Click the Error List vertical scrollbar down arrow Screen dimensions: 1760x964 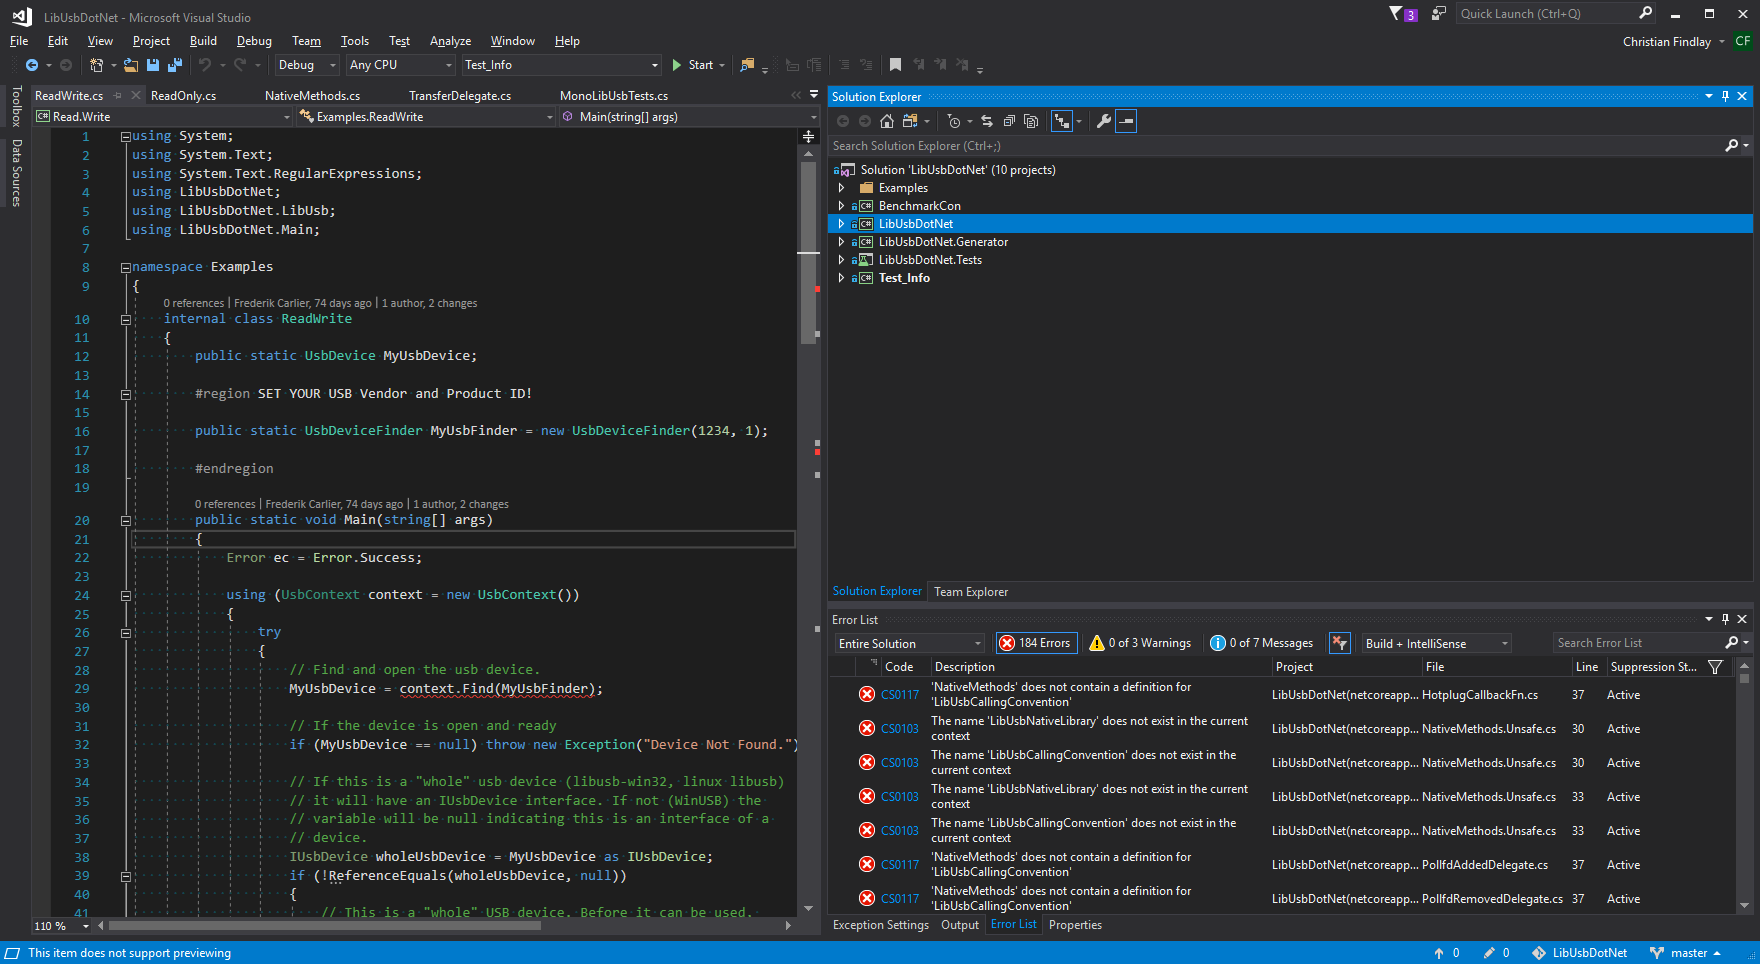coord(1744,906)
